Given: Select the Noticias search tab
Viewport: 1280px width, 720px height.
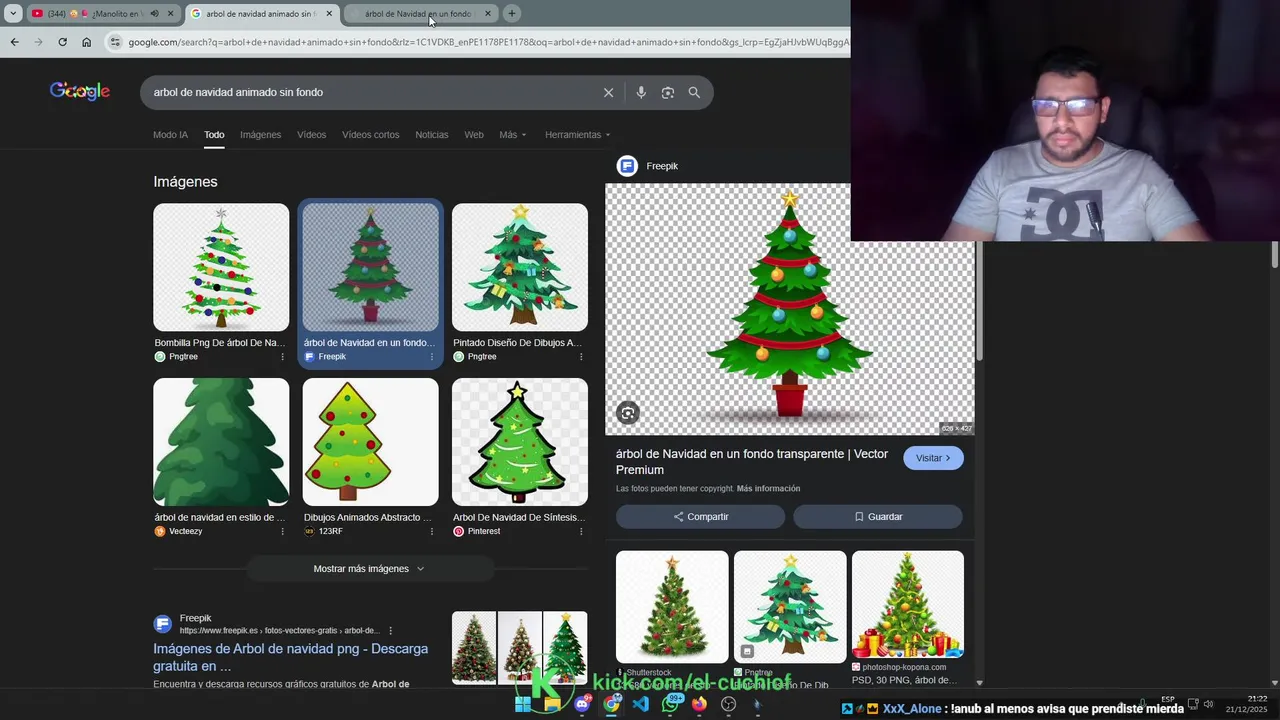Looking at the screenshot, I should pyautogui.click(x=432, y=135).
